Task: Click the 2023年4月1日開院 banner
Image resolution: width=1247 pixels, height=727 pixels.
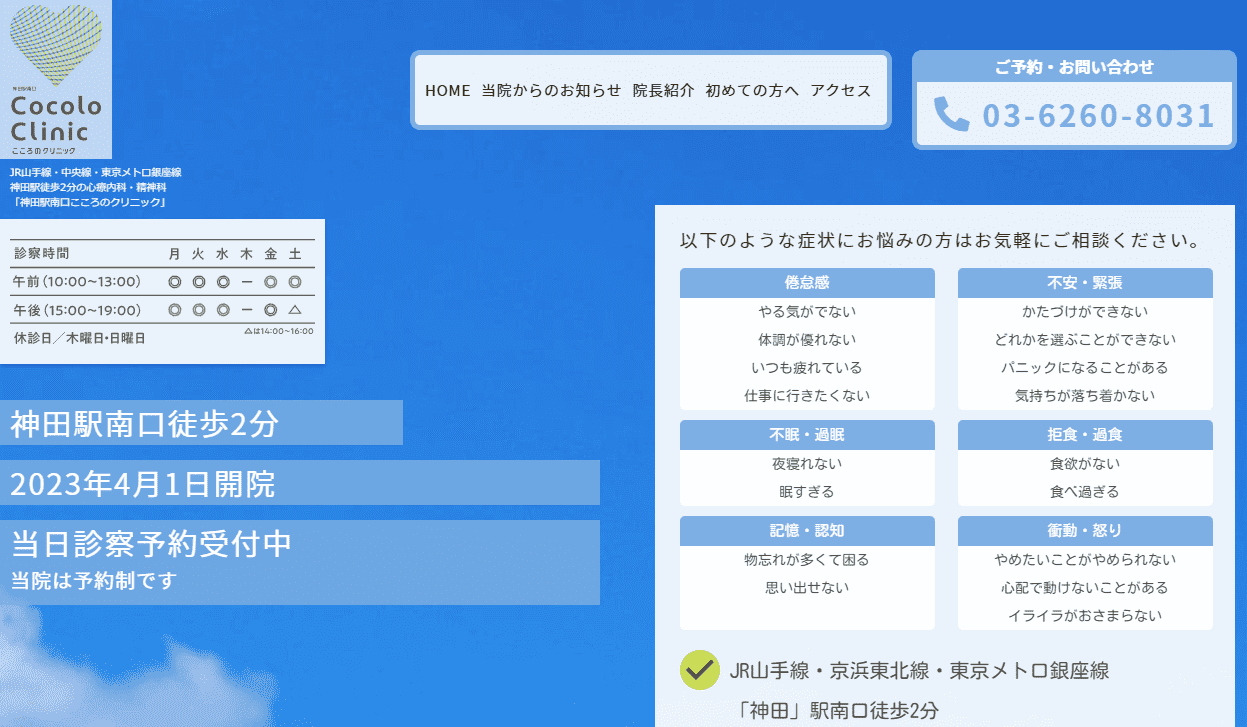Action: [x=143, y=484]
